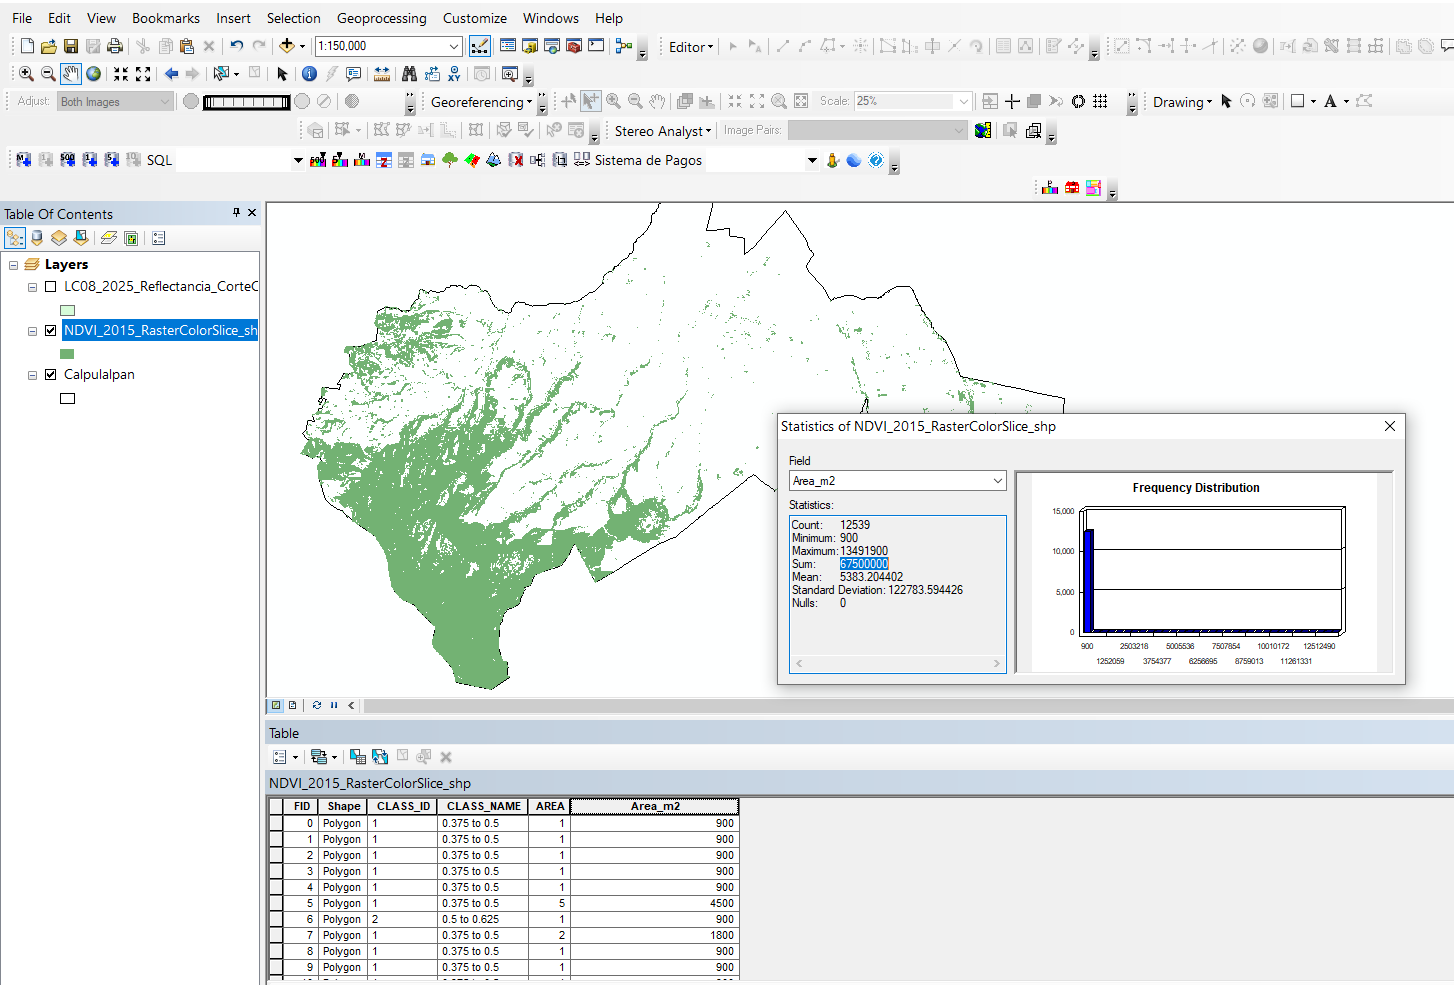The height and width of the screenshot is (985, 1454).
Task: Toggle the Calpulalpan layer checkbox off
Action: click(x=51, y=374)
